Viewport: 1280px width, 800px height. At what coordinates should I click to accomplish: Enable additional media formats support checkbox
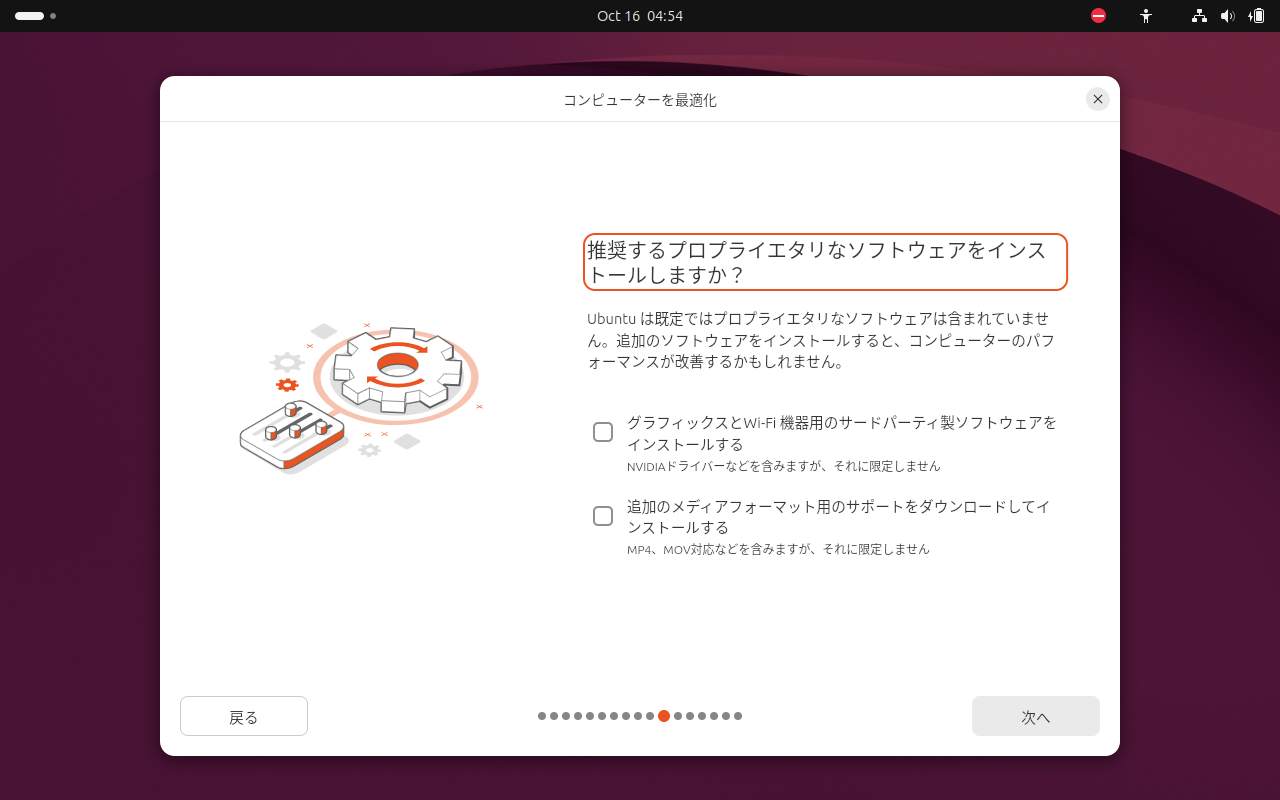coord(603,516)
